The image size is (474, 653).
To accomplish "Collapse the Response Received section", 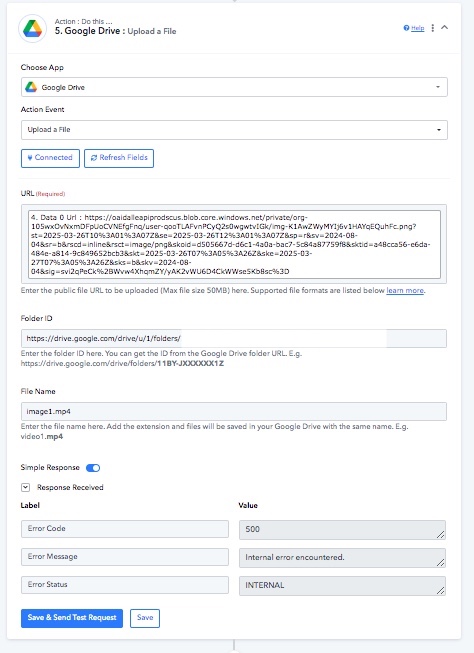I will click(x=25, y=487).
